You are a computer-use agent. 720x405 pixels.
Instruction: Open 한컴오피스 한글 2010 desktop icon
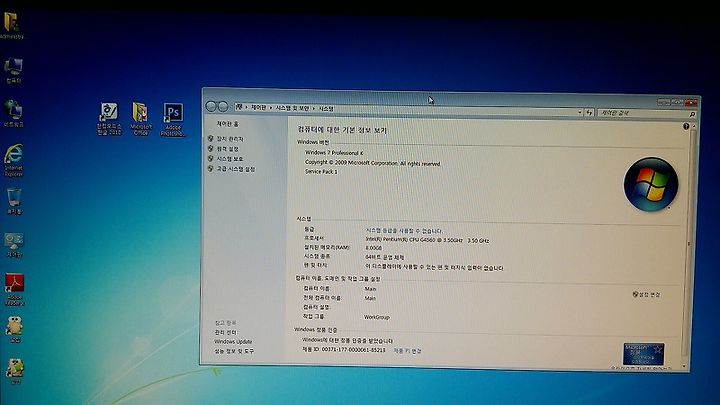(109, 118)
